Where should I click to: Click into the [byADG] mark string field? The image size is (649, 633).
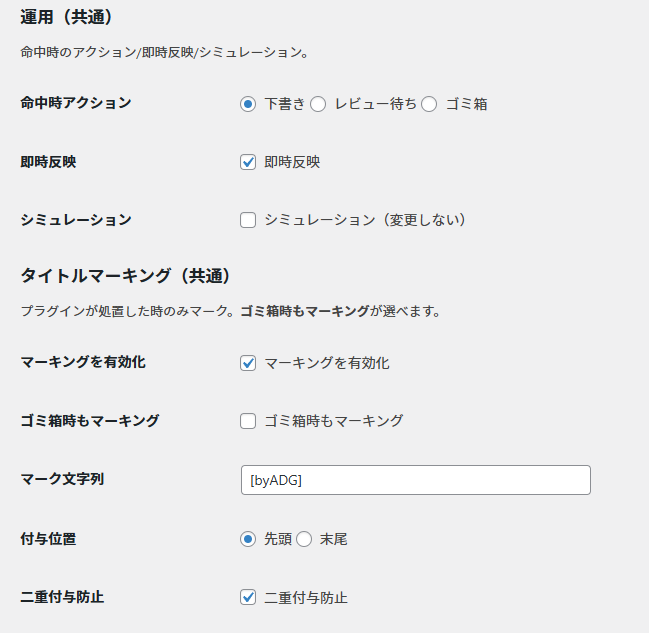pos(415,480)
